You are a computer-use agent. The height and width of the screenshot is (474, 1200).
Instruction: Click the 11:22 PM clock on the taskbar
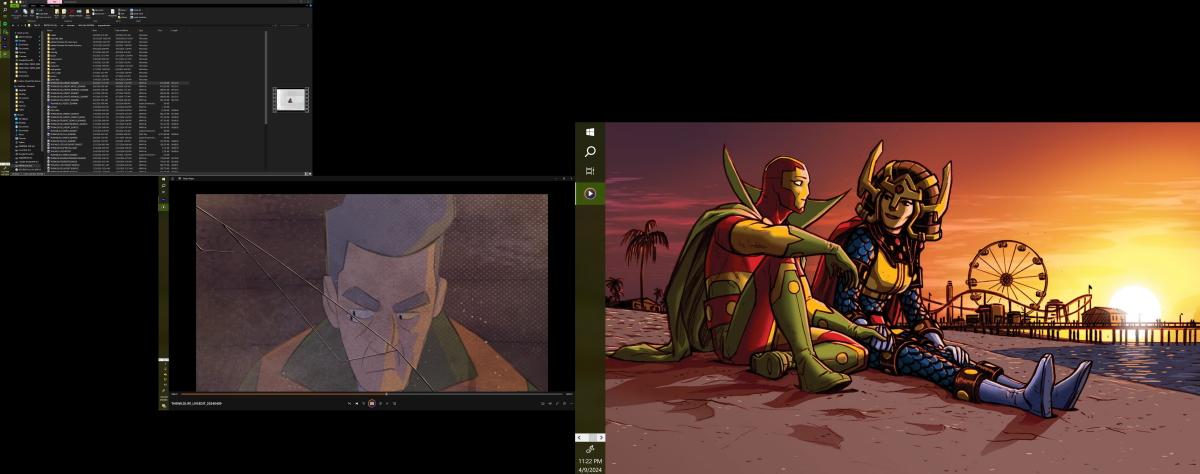[590, 462]
